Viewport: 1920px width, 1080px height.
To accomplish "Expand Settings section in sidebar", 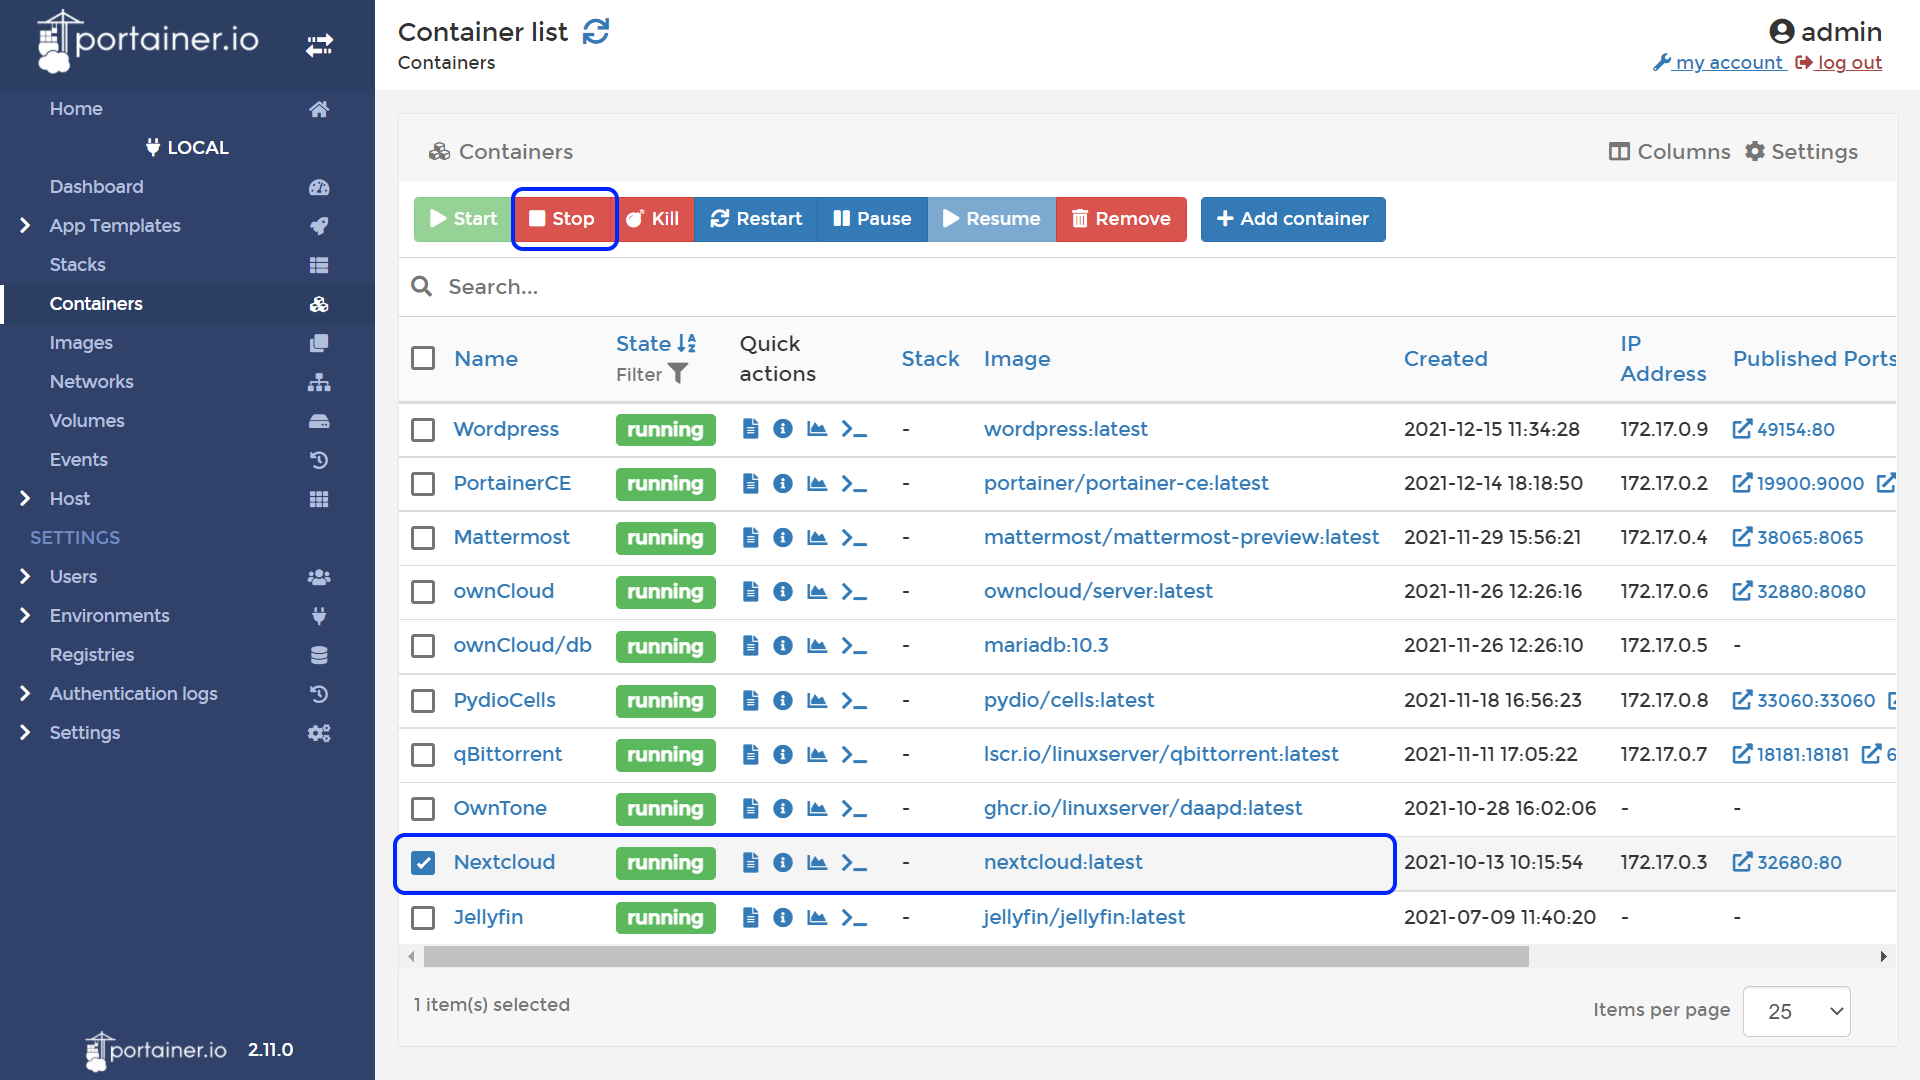I will (25, 732).
